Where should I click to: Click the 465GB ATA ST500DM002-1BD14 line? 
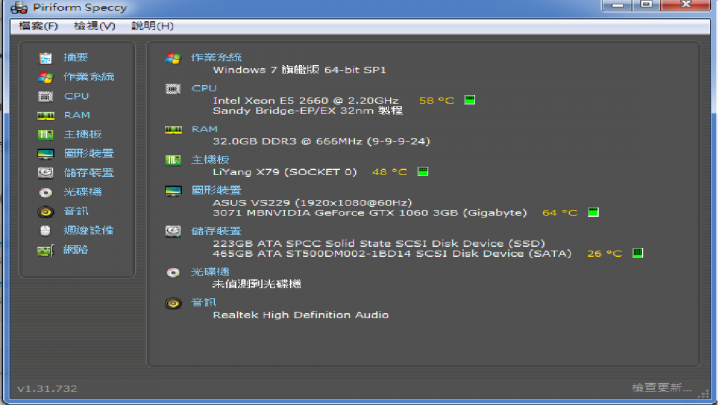click(392, 253)
